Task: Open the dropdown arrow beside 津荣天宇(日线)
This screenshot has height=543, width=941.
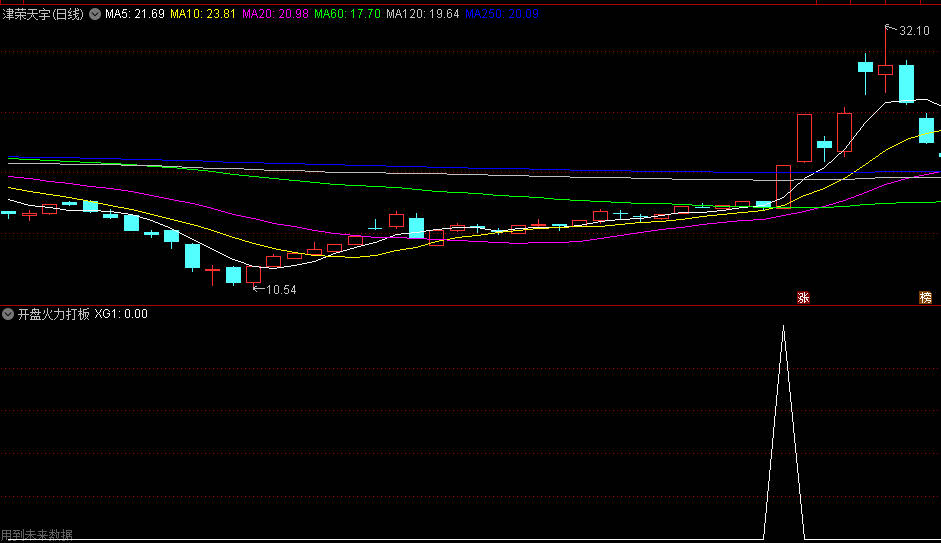Action: point(95,14)
